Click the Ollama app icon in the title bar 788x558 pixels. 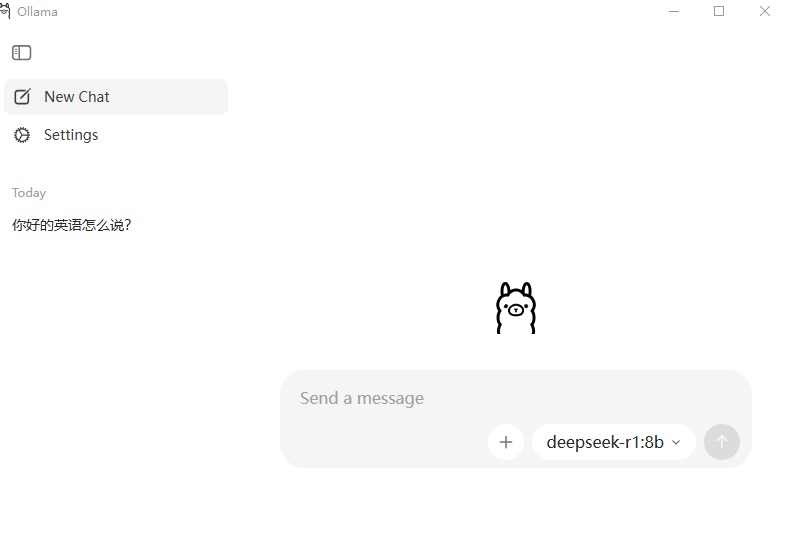click(5, 11)
